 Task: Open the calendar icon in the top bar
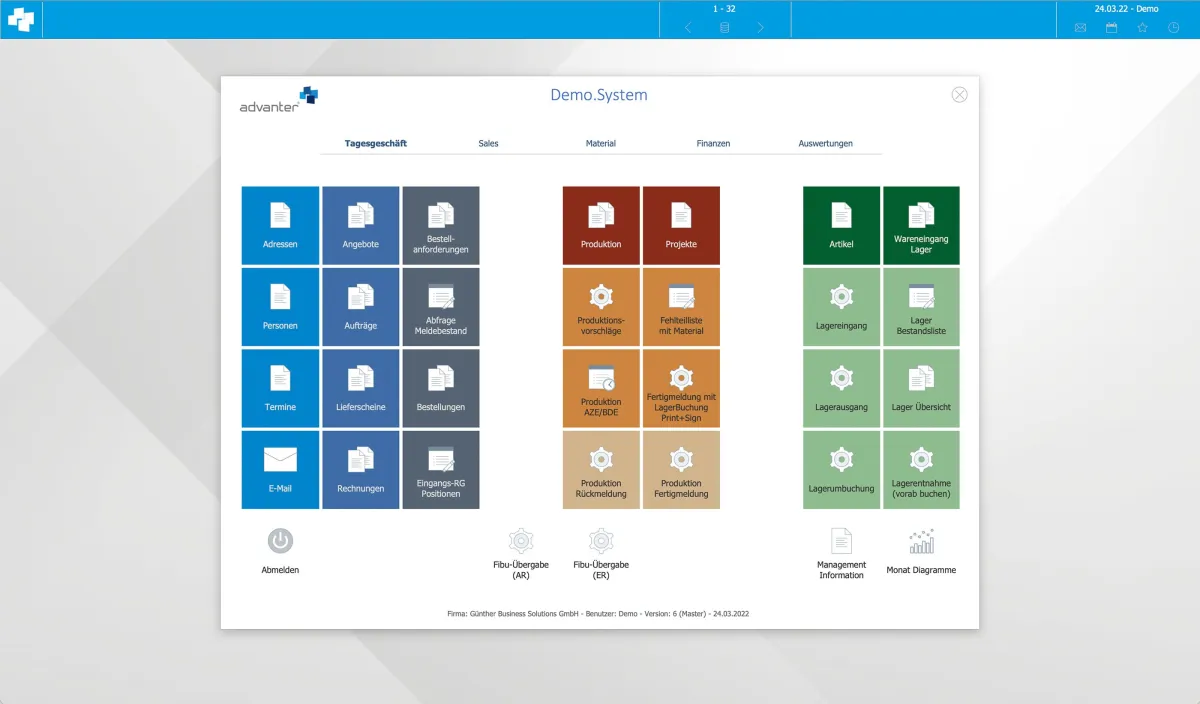[1110, 27]
